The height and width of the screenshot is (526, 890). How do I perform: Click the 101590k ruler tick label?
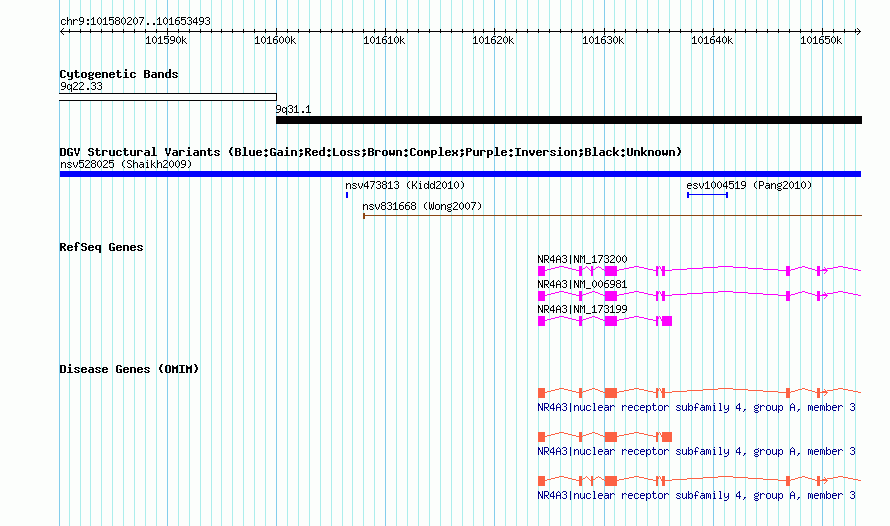[166, 40]
